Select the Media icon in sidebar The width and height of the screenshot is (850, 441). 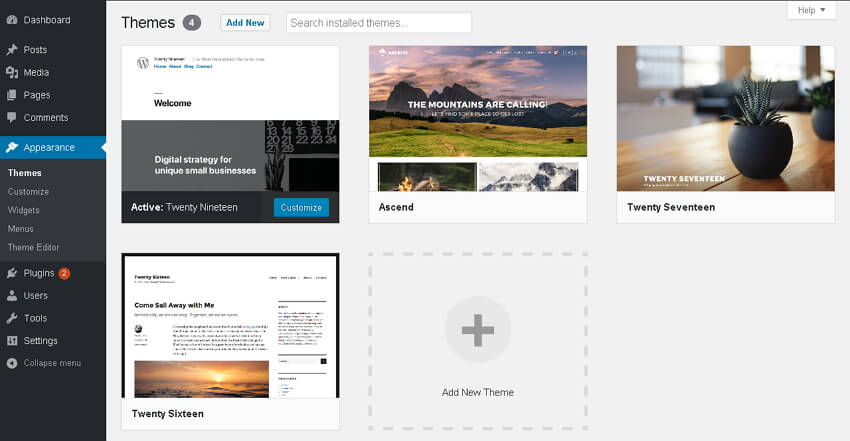(x=11, y=73)
